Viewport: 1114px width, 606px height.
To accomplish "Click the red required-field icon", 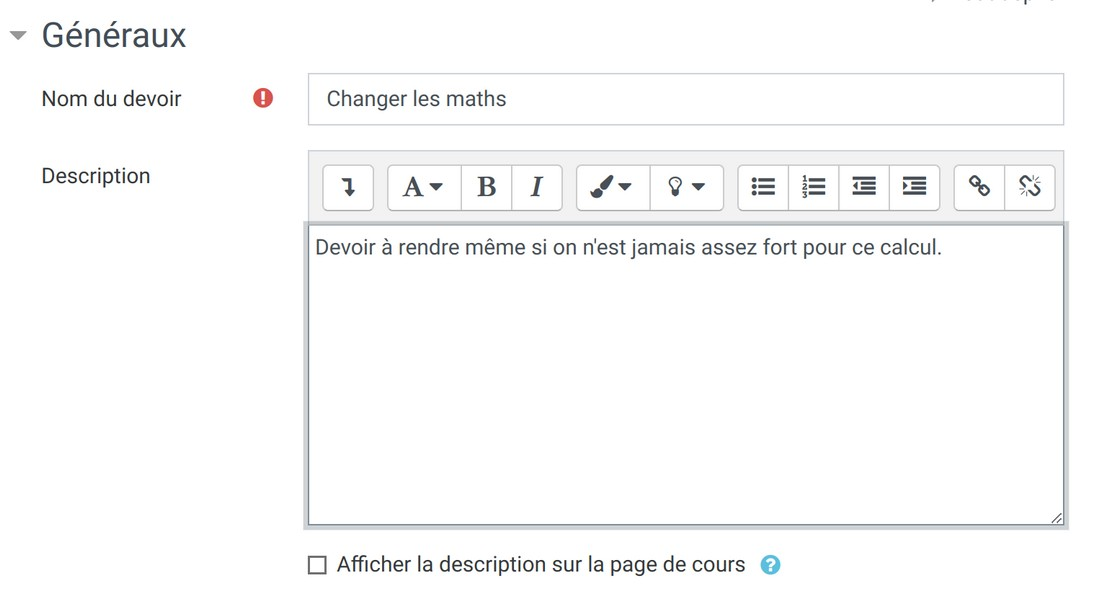I will [263, 98].
